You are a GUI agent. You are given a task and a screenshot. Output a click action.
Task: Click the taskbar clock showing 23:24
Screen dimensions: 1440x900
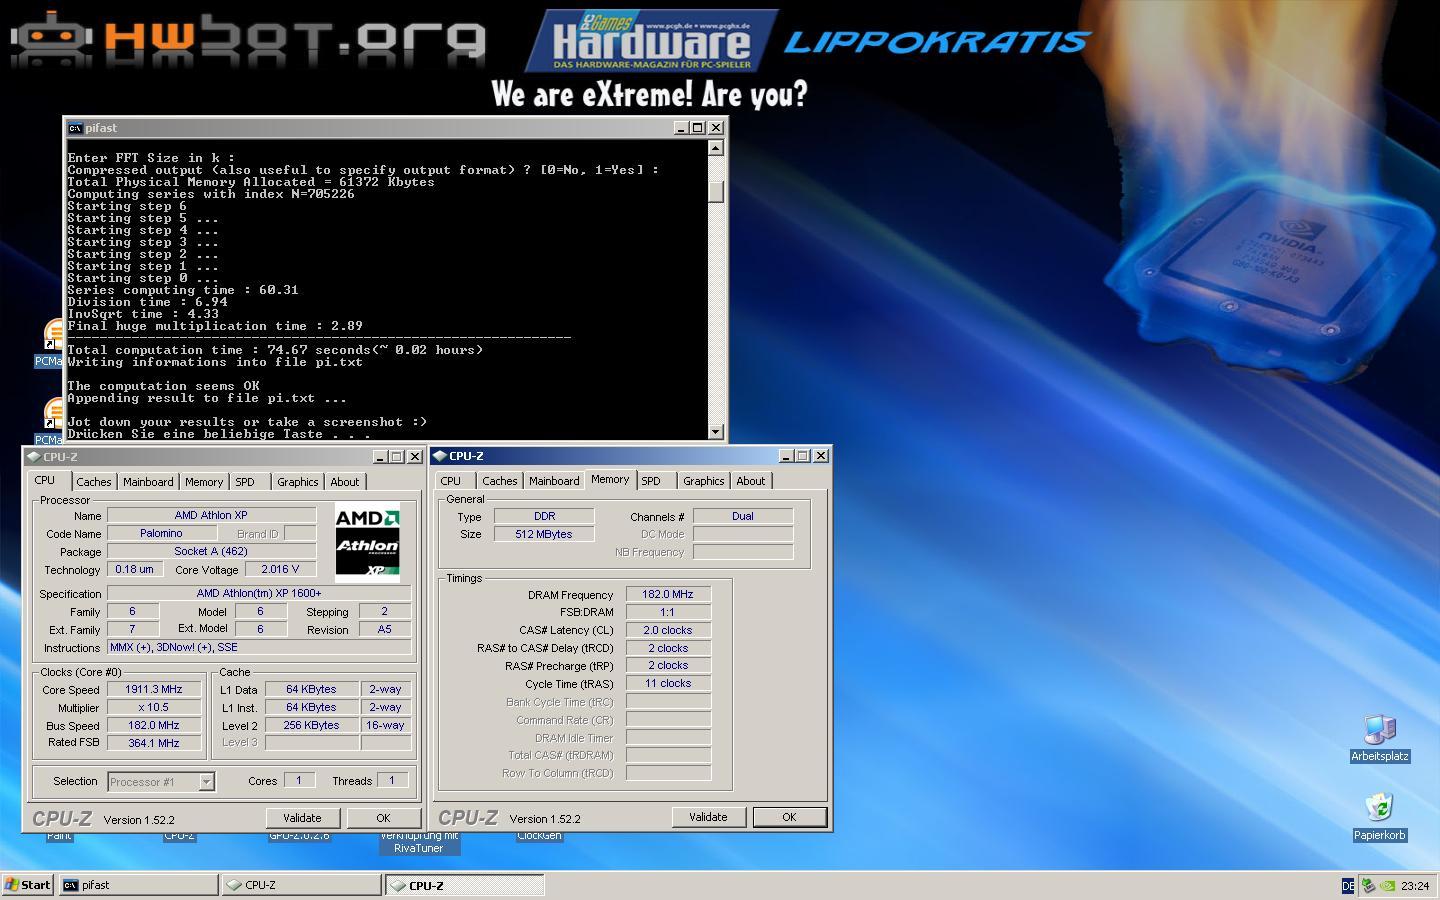pos(1415,885)
